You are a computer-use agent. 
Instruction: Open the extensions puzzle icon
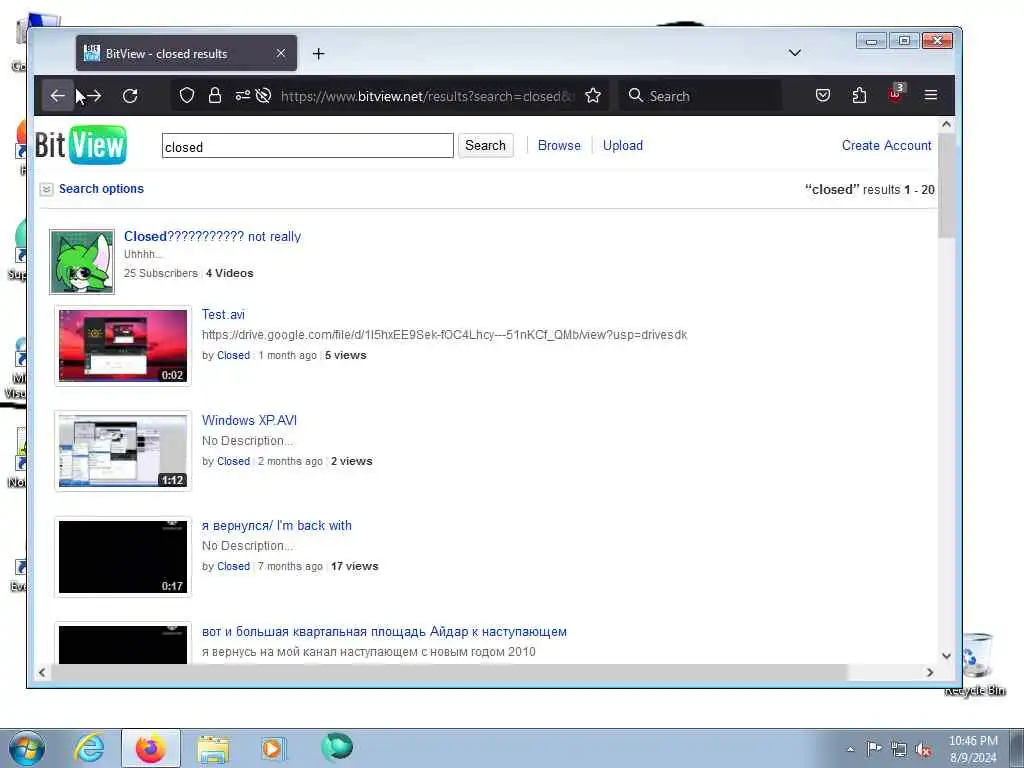[859, 96]
